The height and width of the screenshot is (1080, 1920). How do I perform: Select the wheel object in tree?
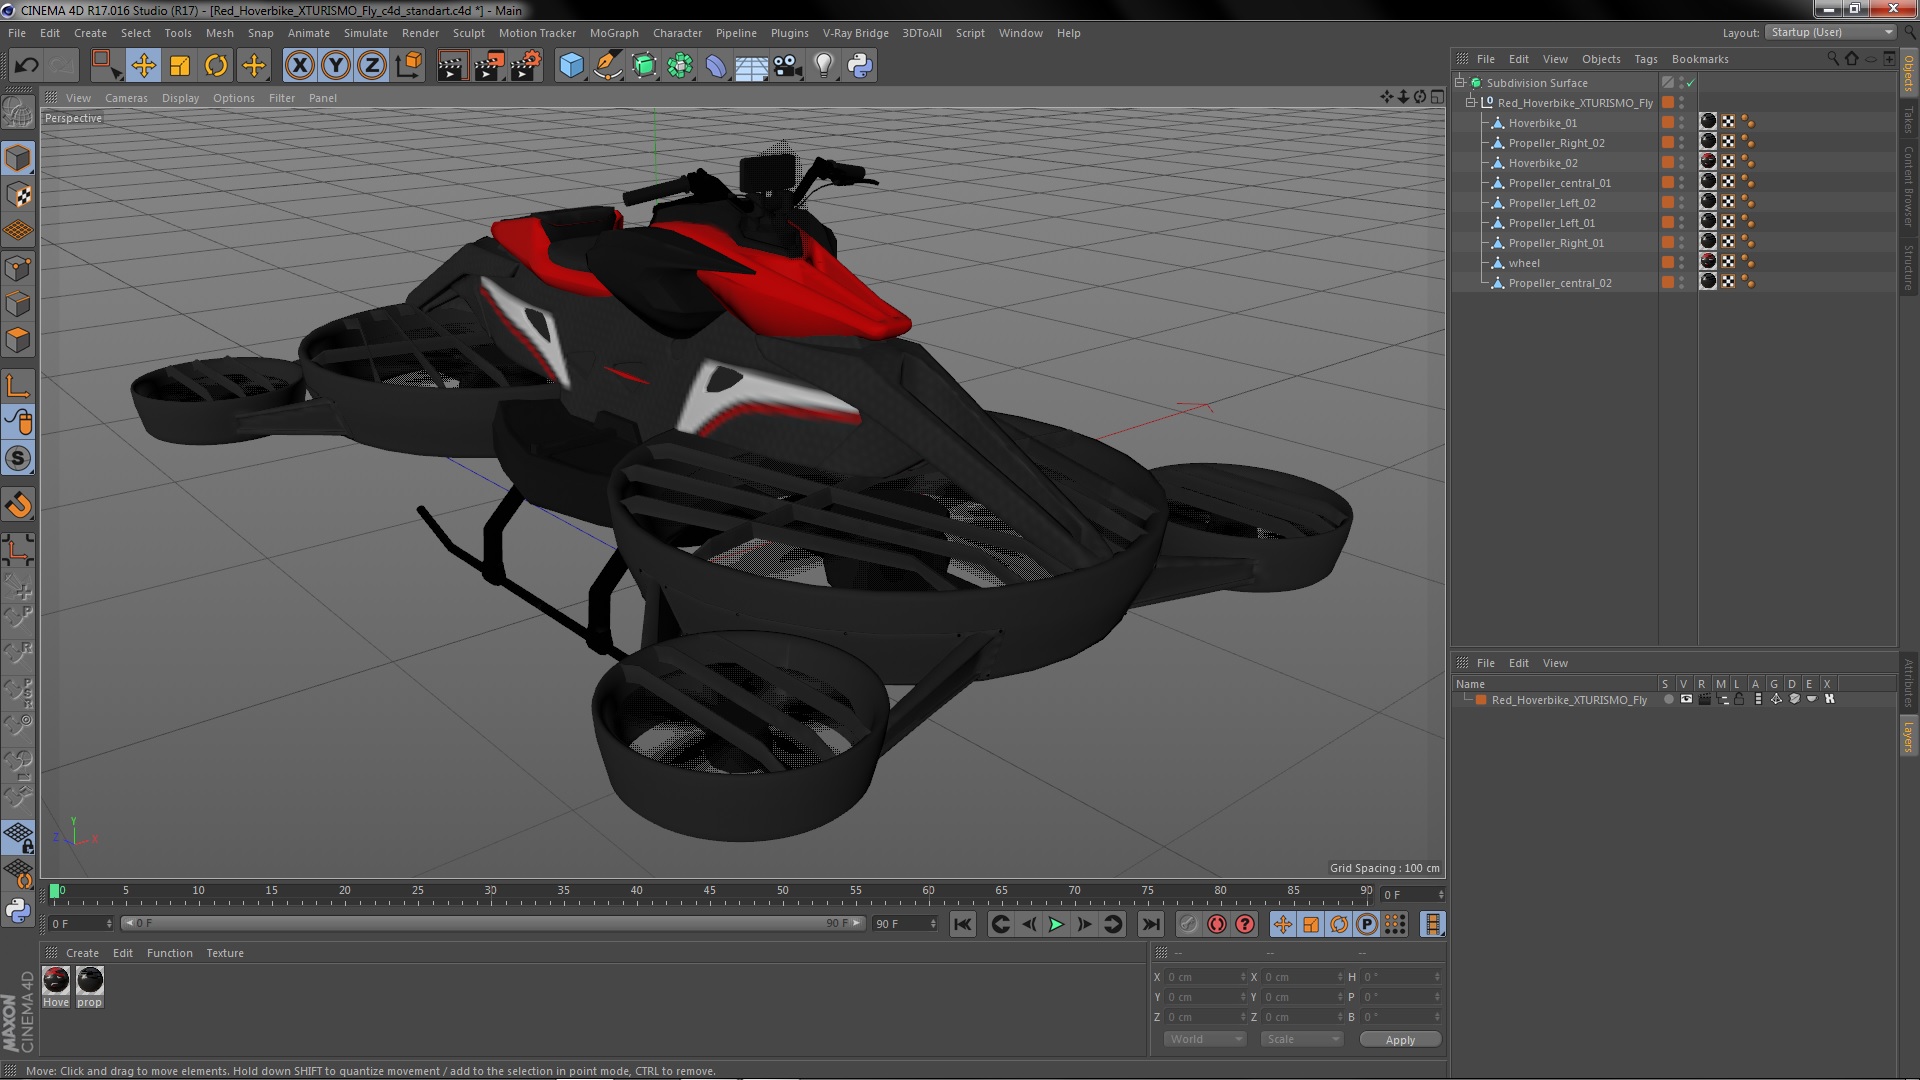pos(1524,263)
